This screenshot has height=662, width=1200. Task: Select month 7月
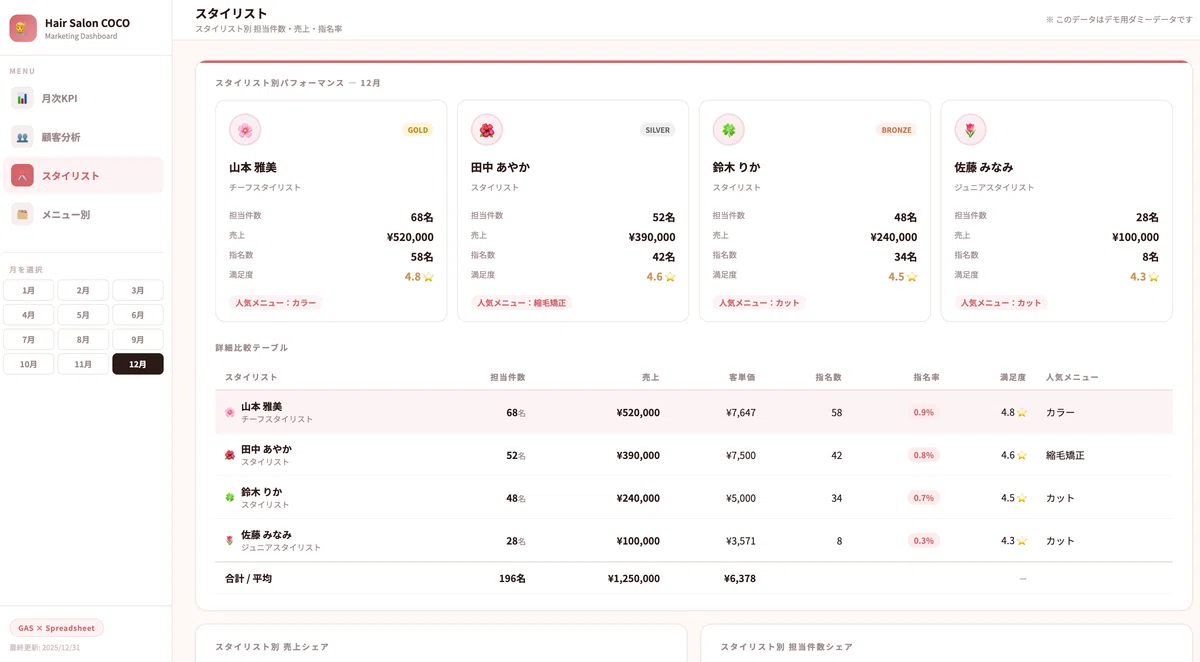point(29,340)
